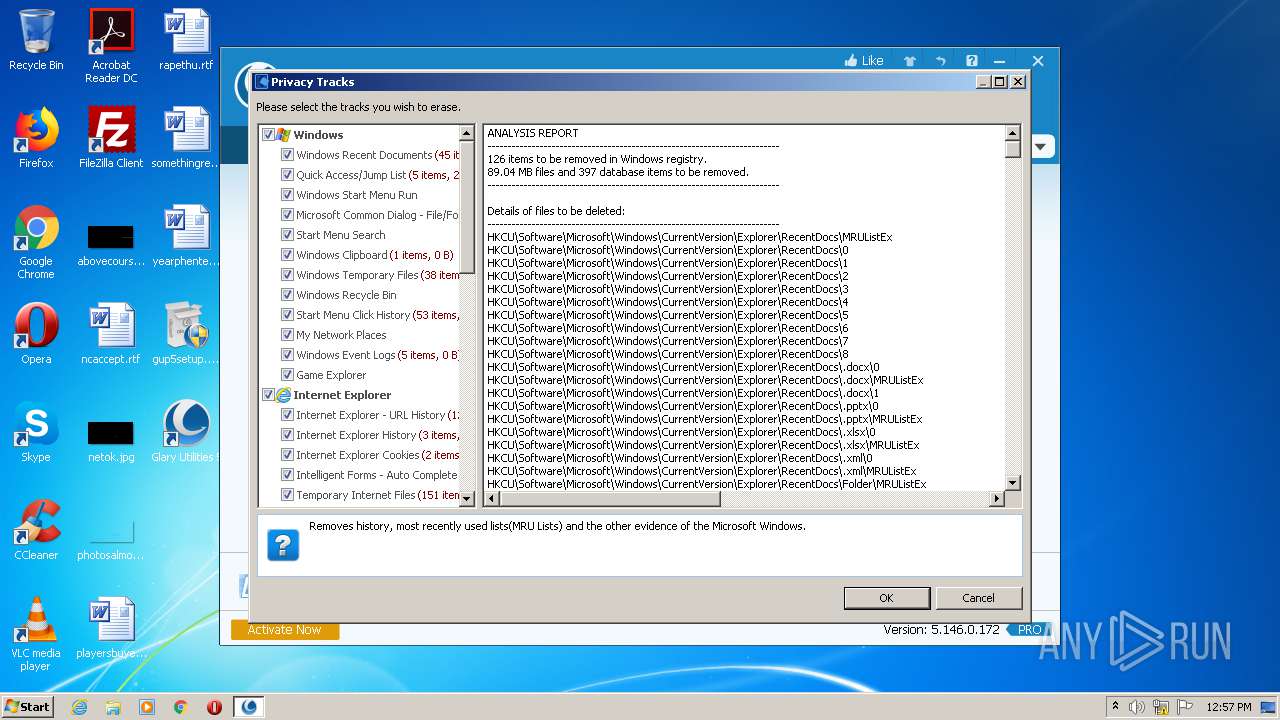Launch Opera browser desktop icon
The height and width of the screenshot is (720, 1280).
36,334
